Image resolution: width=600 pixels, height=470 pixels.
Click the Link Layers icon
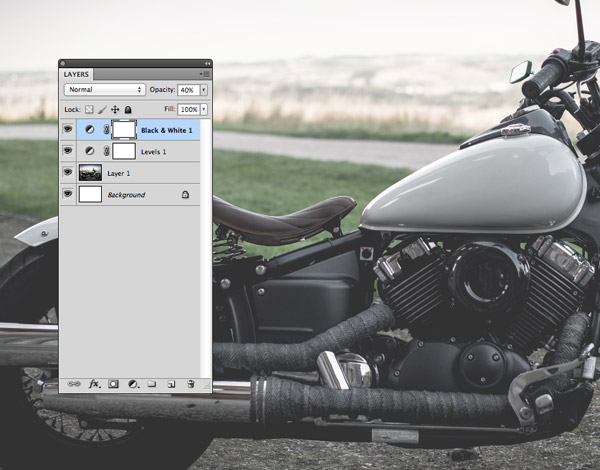73,383
